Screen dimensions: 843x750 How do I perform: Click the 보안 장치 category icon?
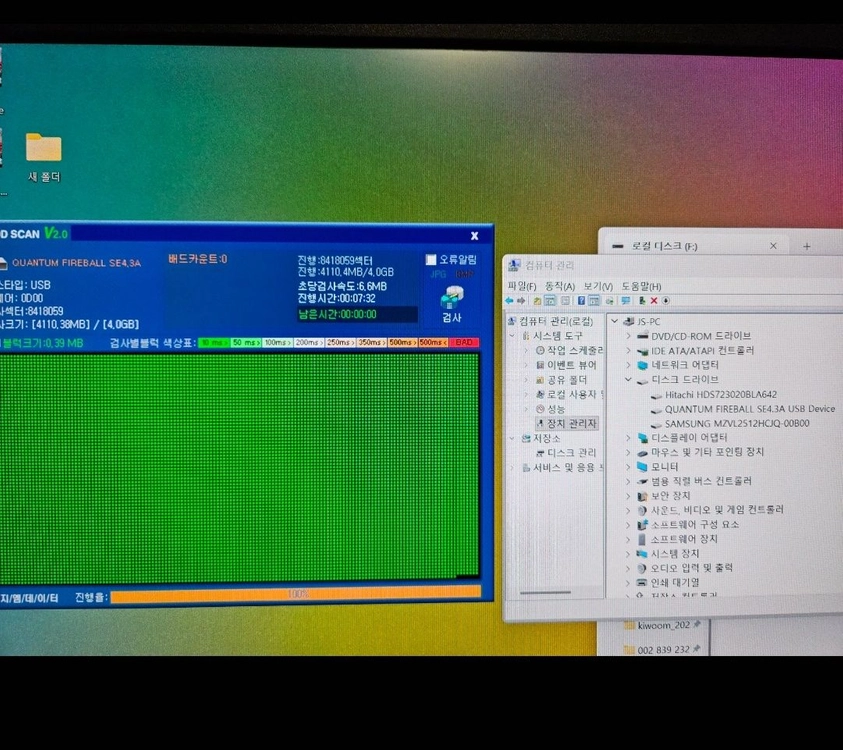(642, 496)
